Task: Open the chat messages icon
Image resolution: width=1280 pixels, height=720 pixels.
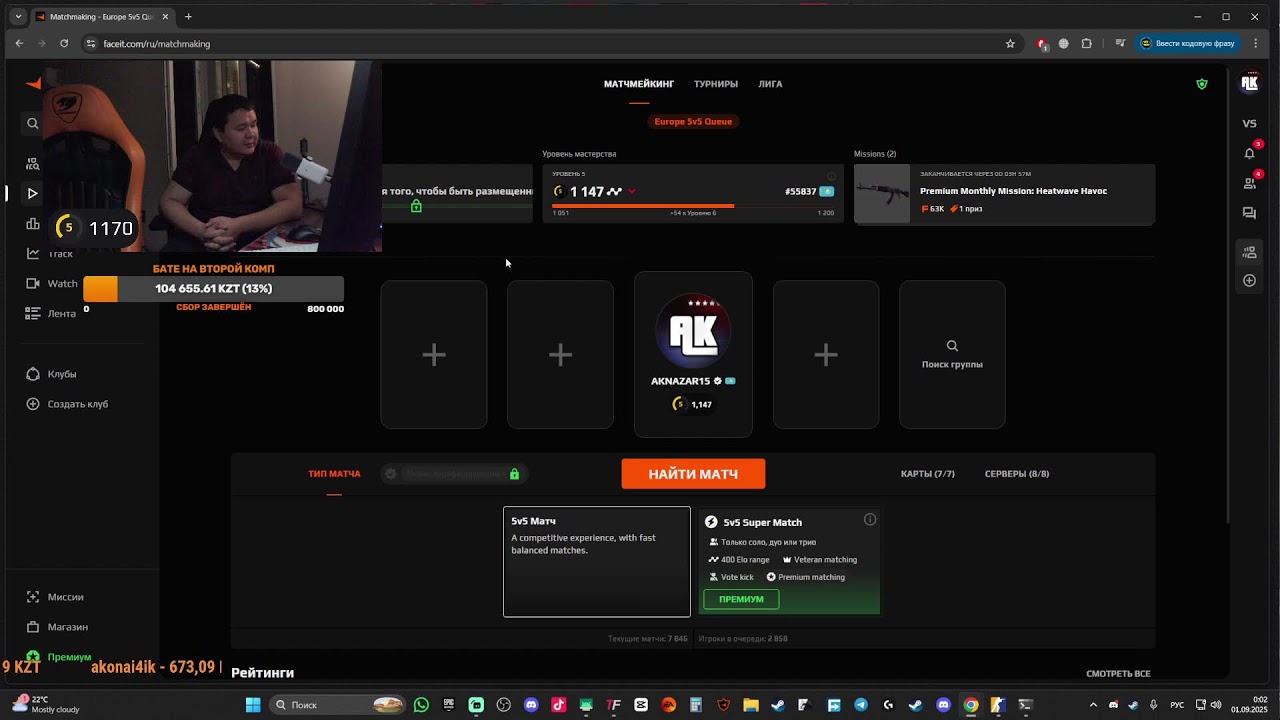Action: 1249,213
